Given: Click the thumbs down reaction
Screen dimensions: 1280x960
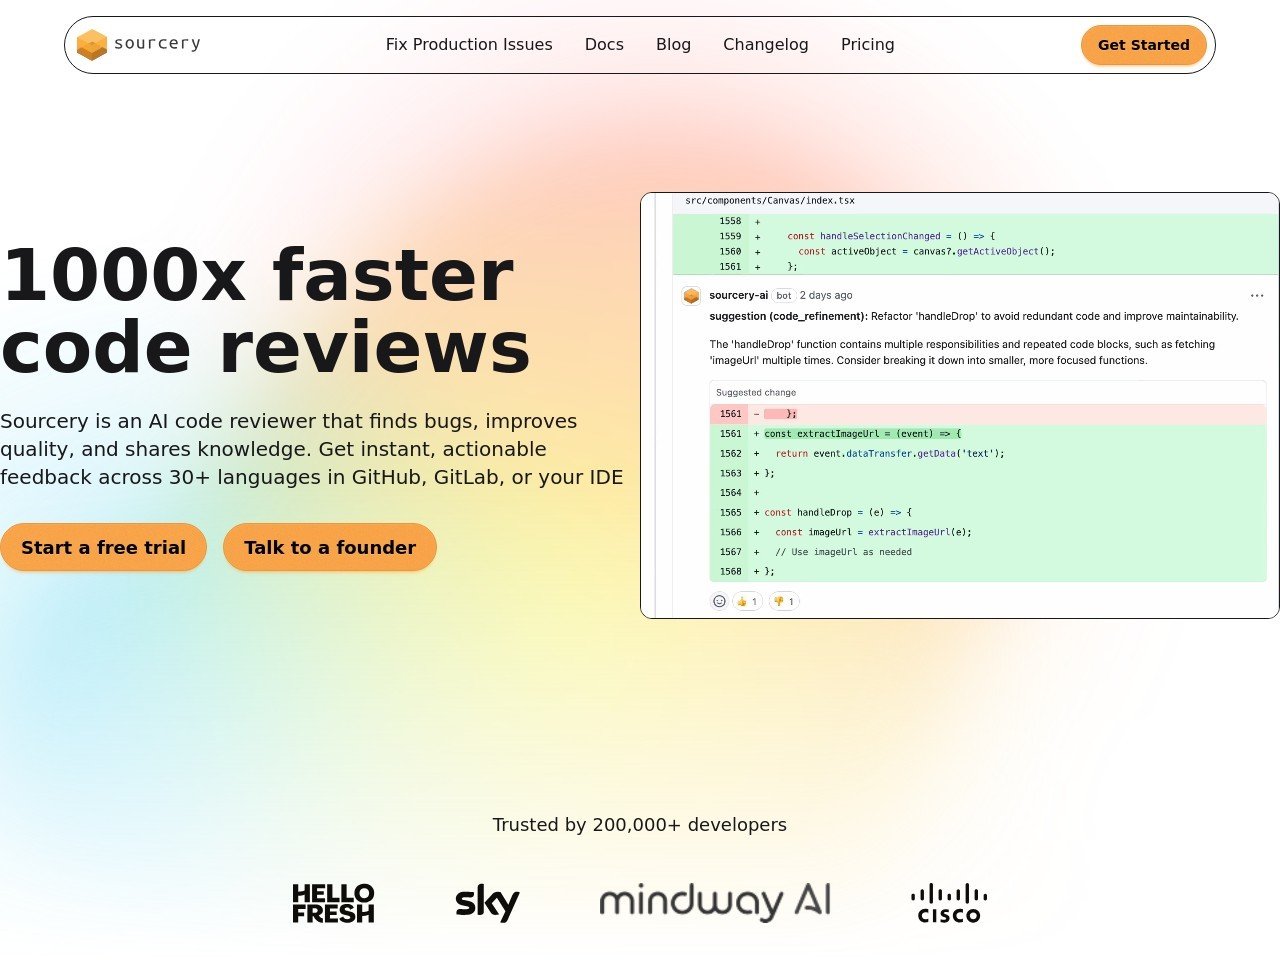Looking at the screenshot, I should click(x=784, y=601).
